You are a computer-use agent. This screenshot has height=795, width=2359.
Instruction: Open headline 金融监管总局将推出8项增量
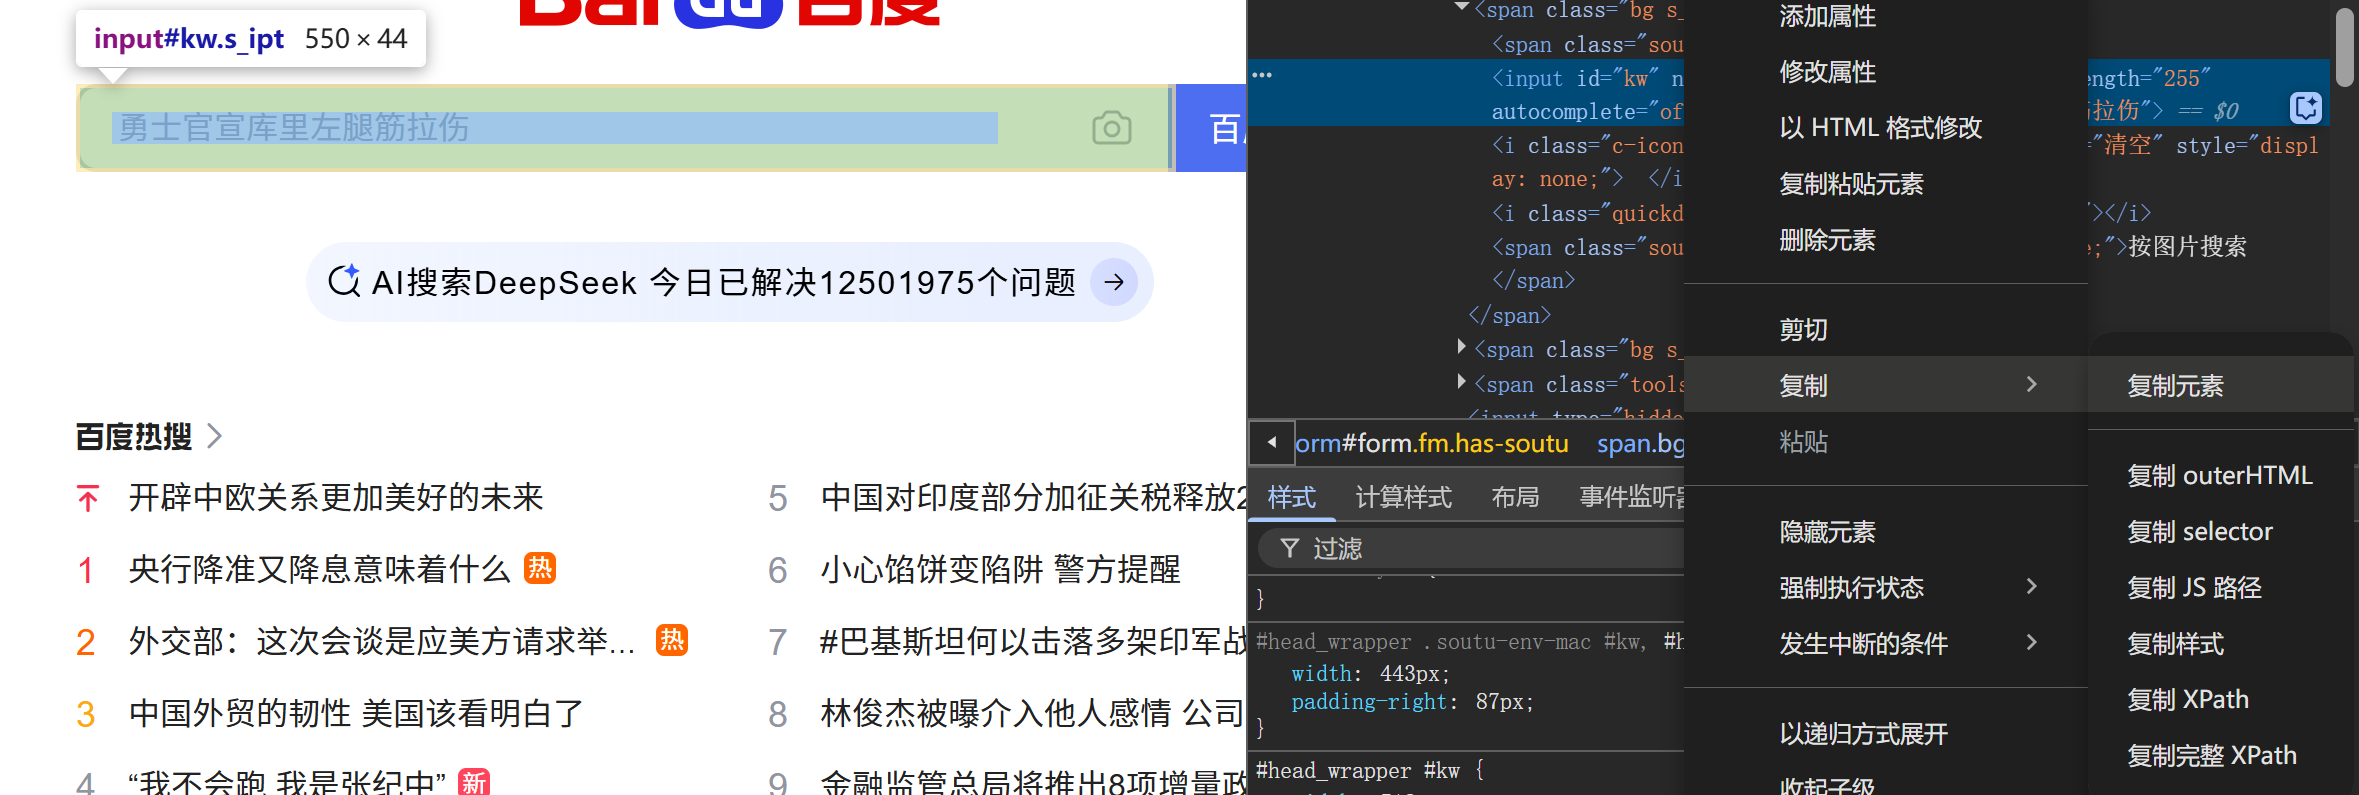pyautogui.click(x=1033, y=782)
